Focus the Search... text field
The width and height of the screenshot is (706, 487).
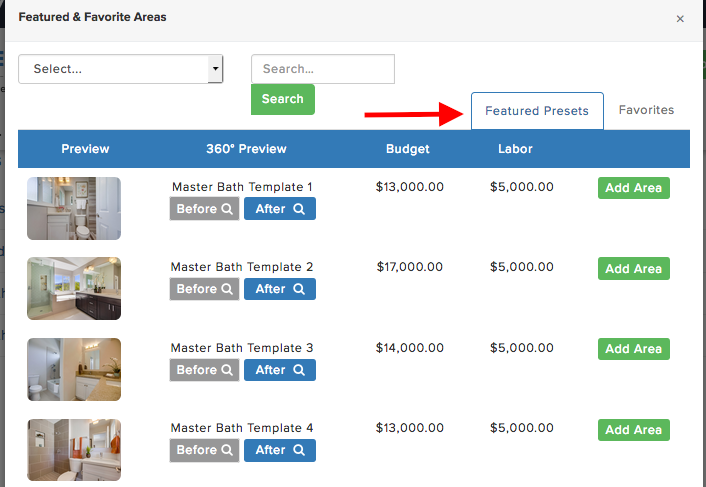[x=322, y=69]
